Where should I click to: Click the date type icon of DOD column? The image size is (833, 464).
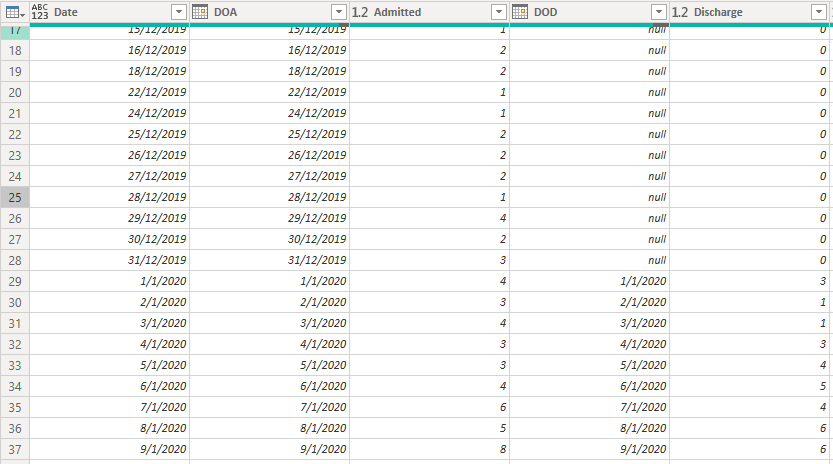(520, 12)
